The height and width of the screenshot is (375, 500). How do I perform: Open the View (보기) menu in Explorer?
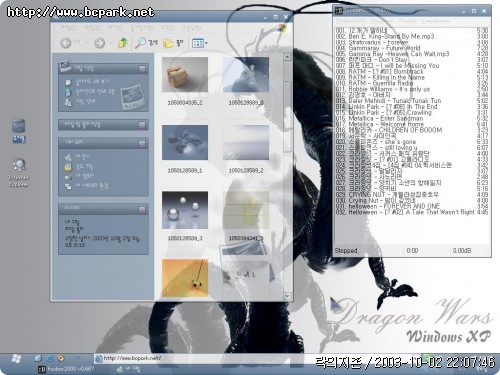pos(116,28)
